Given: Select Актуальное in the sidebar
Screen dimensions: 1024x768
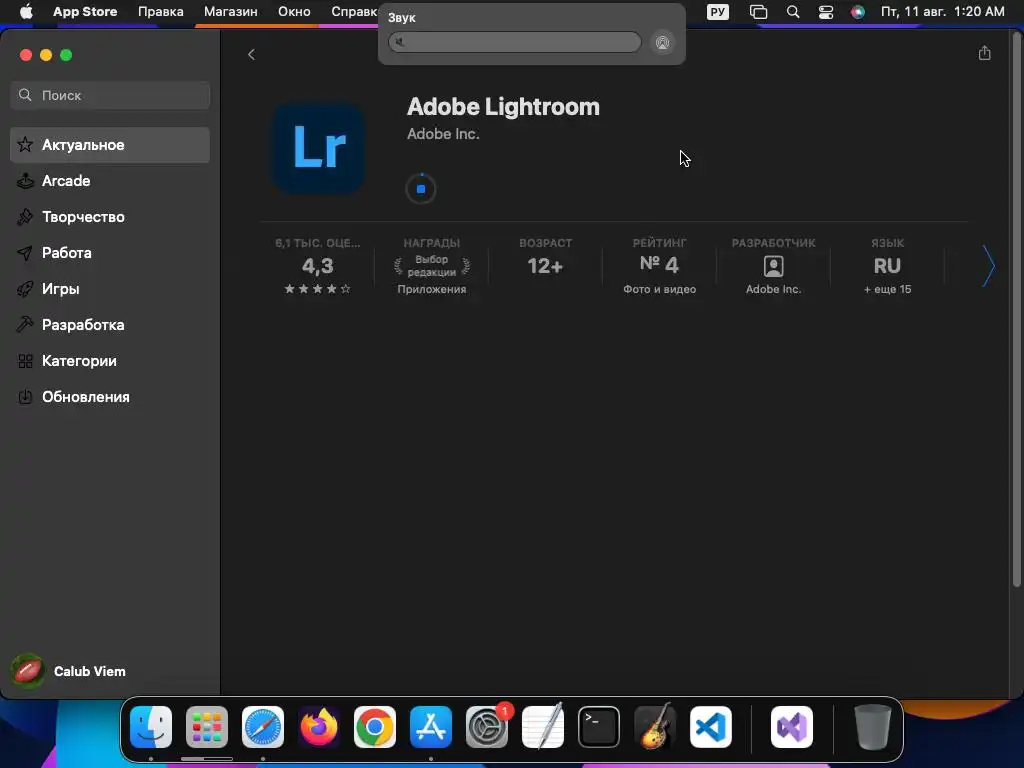Looking at the screenshot, I should pos(110,145).
